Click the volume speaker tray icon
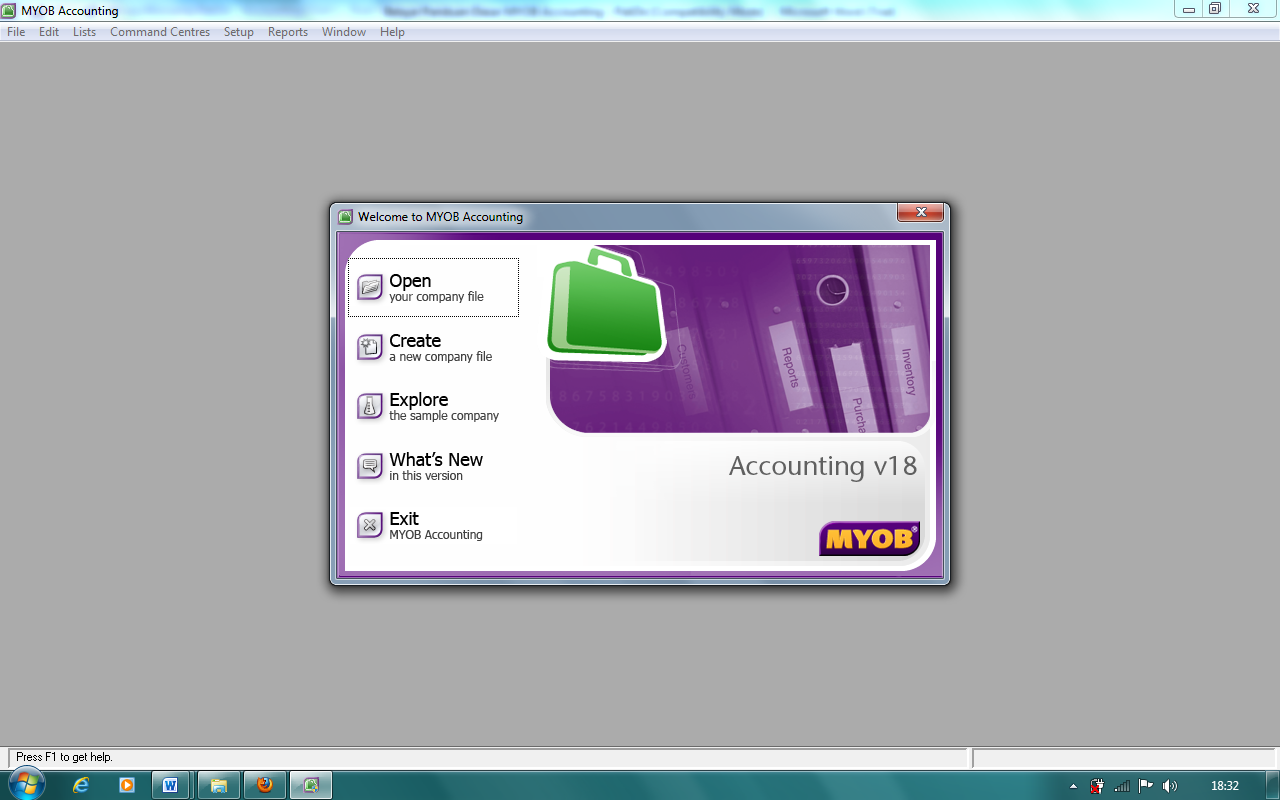Viewport: 1280px width, 800px height. click(x=1169, y=786)
